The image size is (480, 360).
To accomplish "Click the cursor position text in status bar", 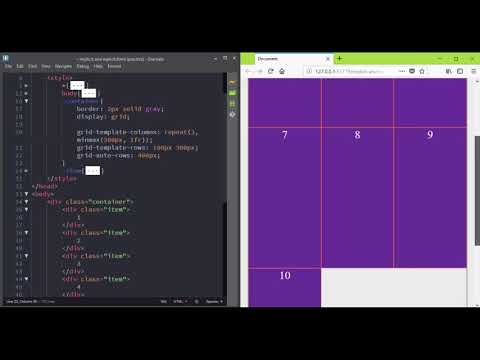I will point(22,301).
